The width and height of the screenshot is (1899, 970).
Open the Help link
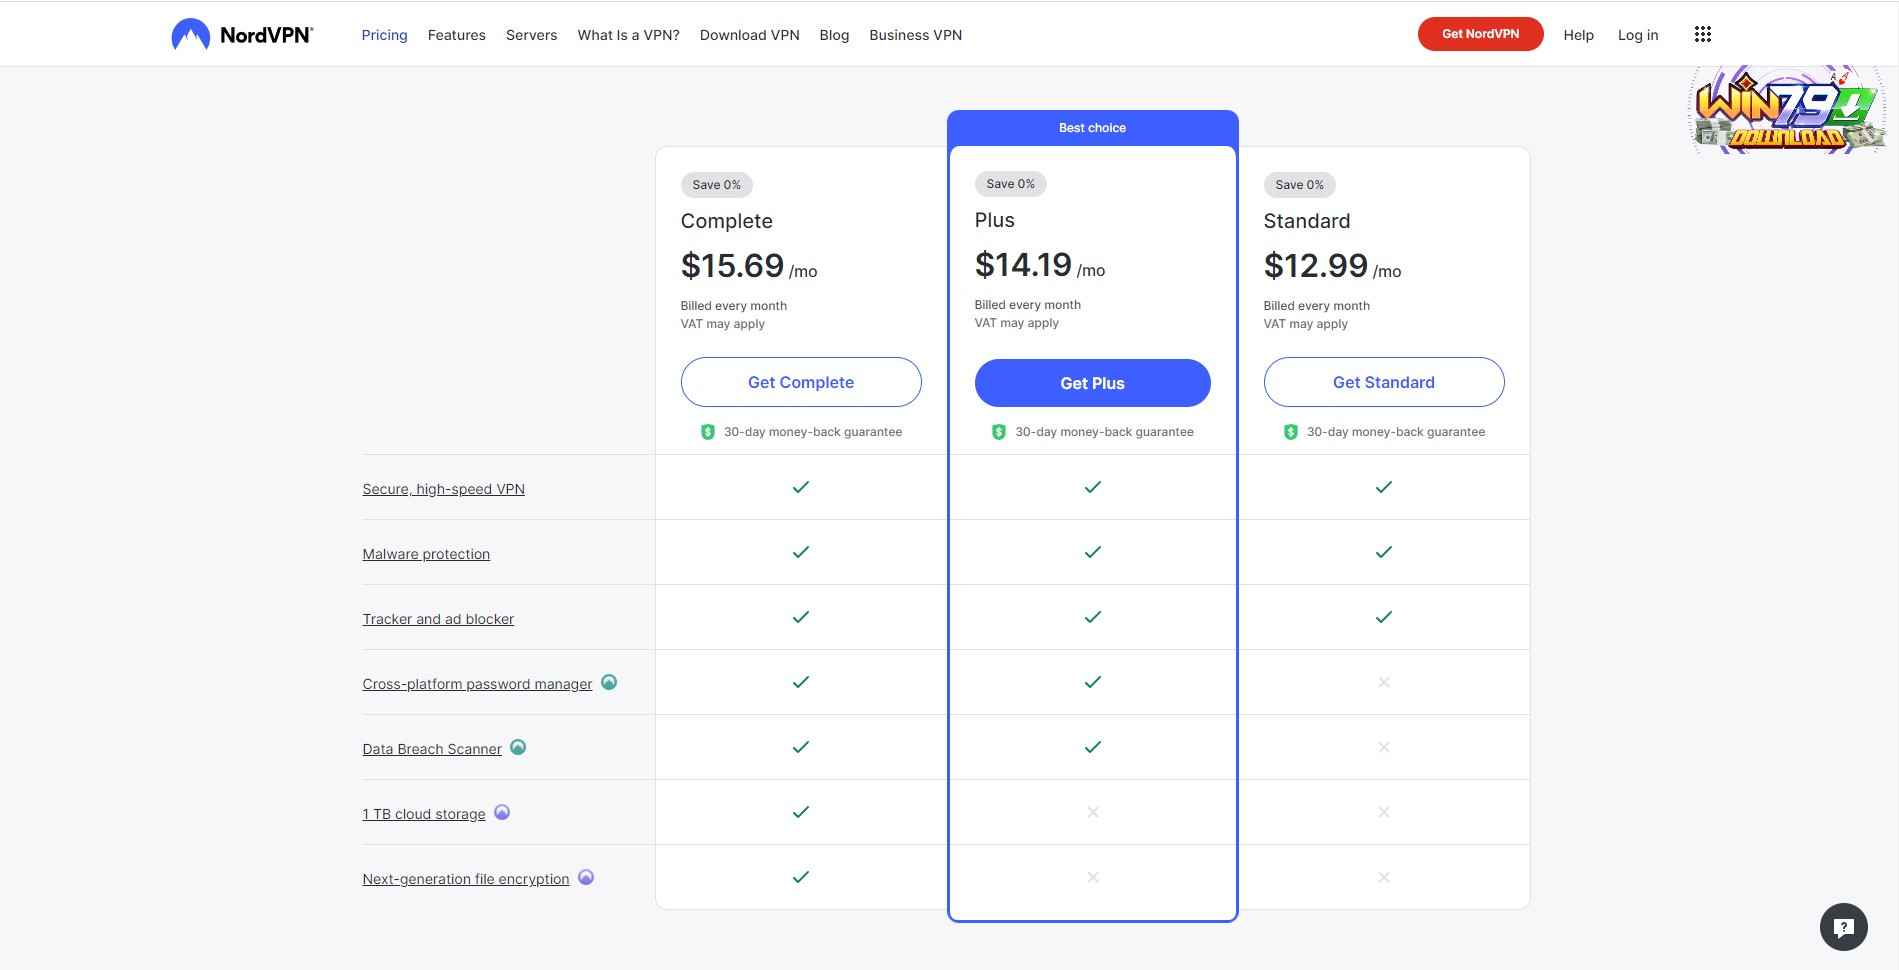[x=1578, y=35]
